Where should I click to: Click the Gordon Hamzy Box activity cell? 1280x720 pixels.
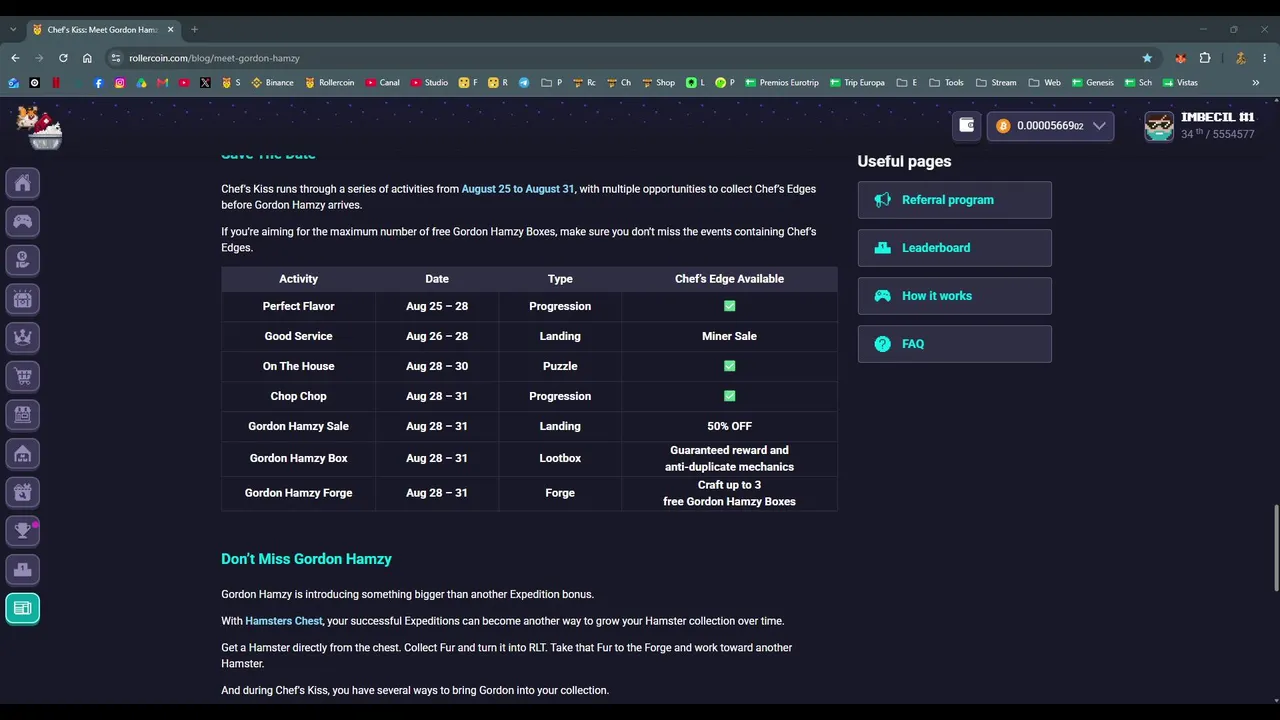pyautogui.click(x=298, y=458)
